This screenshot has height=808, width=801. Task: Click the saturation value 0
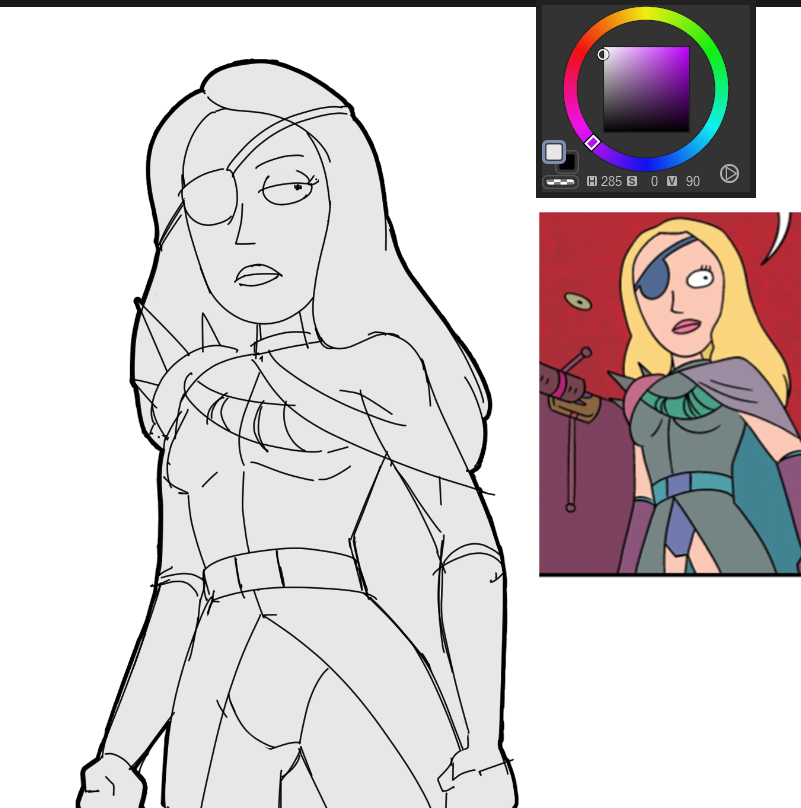(654, 181)
